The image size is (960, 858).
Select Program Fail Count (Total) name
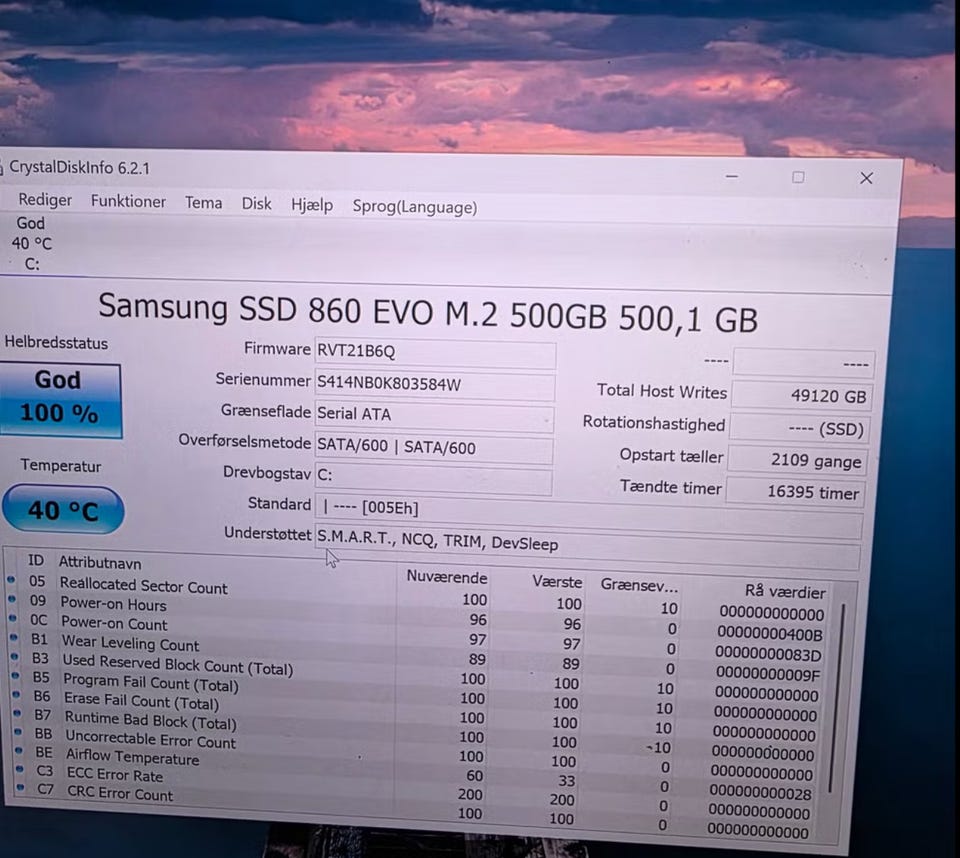point(151,682)
